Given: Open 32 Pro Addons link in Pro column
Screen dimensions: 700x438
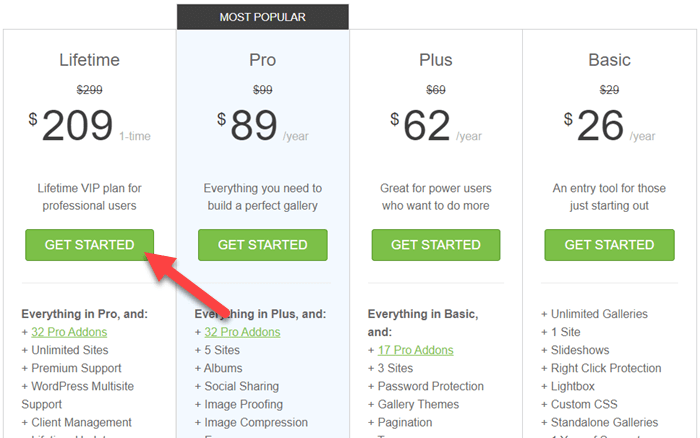Looking at the screenshot, I should click(x=242, y=332).
